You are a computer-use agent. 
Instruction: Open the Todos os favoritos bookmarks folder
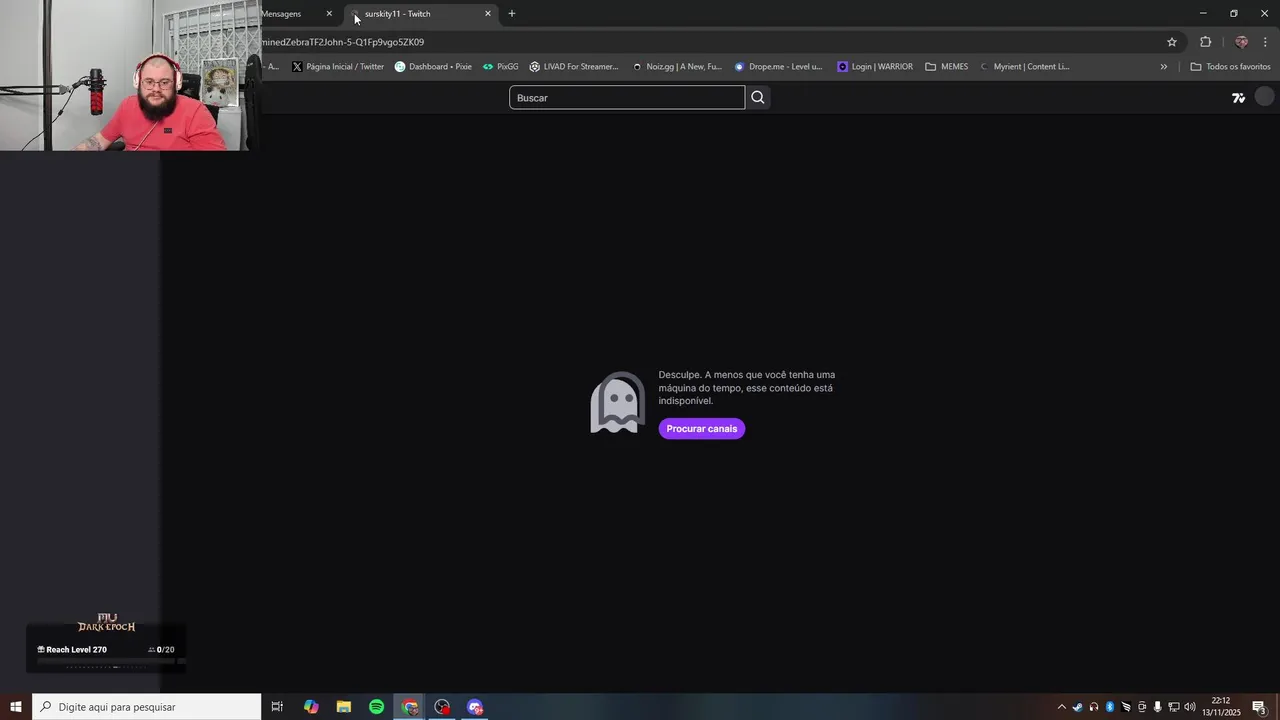coord(1230,67)
